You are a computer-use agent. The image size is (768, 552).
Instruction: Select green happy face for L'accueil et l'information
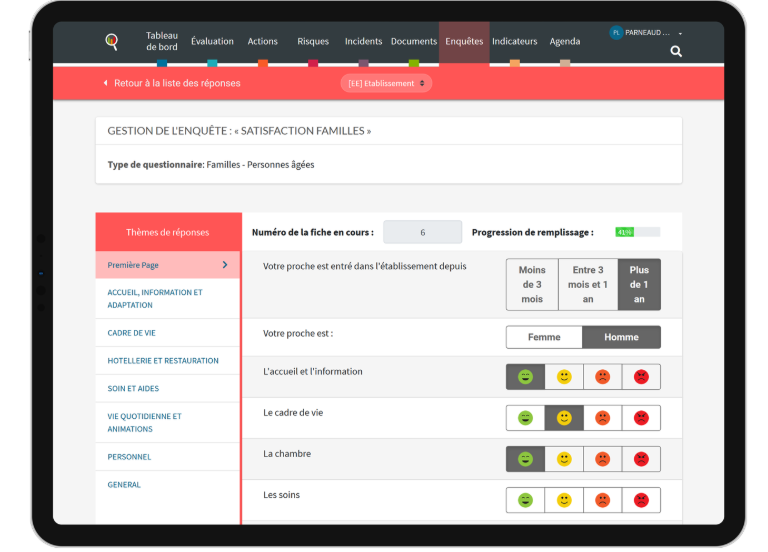click(525, 377)
